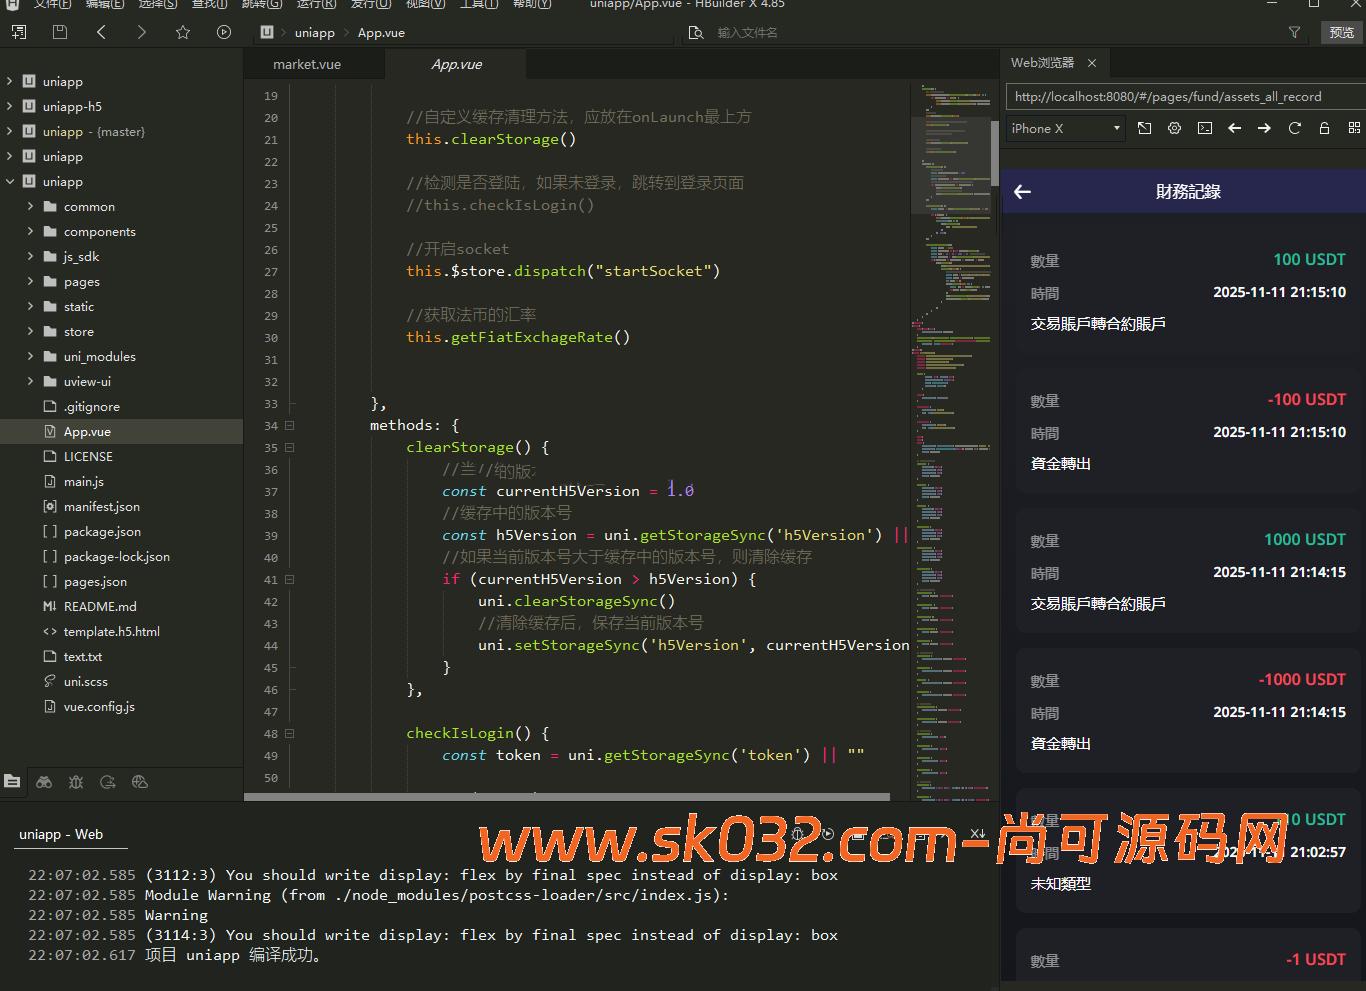Image resolution: width=1366 pixels, height=991 pixels.
Task: Click the bookmark star icon
Action: (x=183, y=32)
